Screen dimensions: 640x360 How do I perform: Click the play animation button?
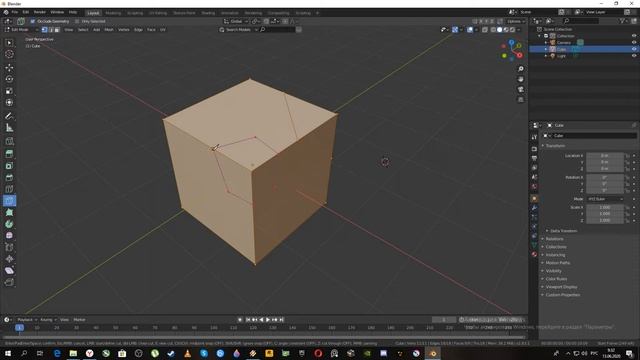pyautogui.click(x=268, y=320)
